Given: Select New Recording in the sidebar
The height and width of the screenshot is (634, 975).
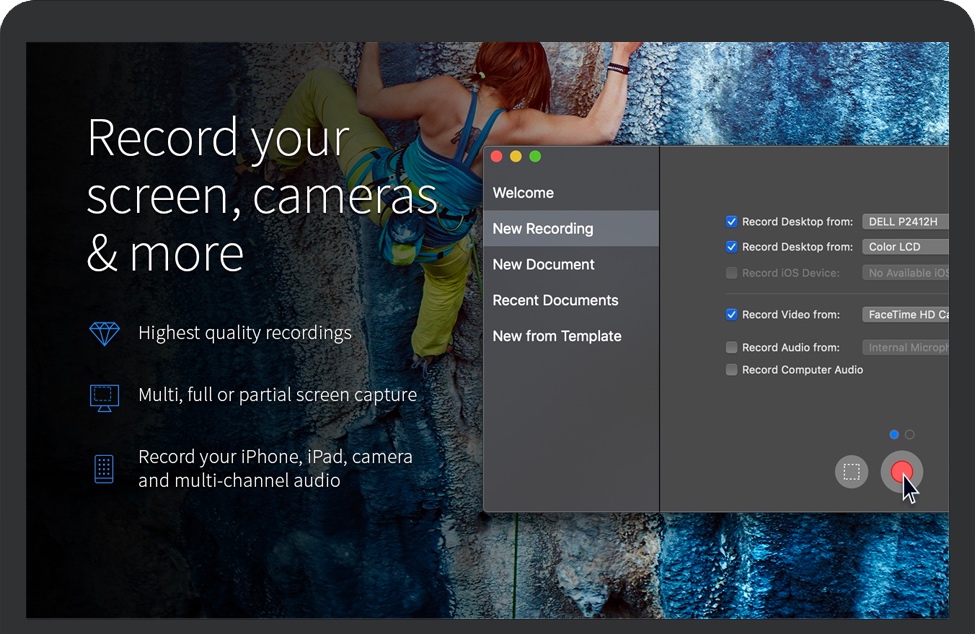Looking at the screenshot, I should 543,229.
